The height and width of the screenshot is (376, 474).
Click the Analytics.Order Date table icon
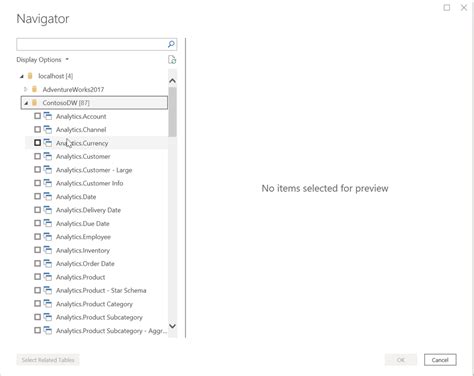(x=48, y=263)
